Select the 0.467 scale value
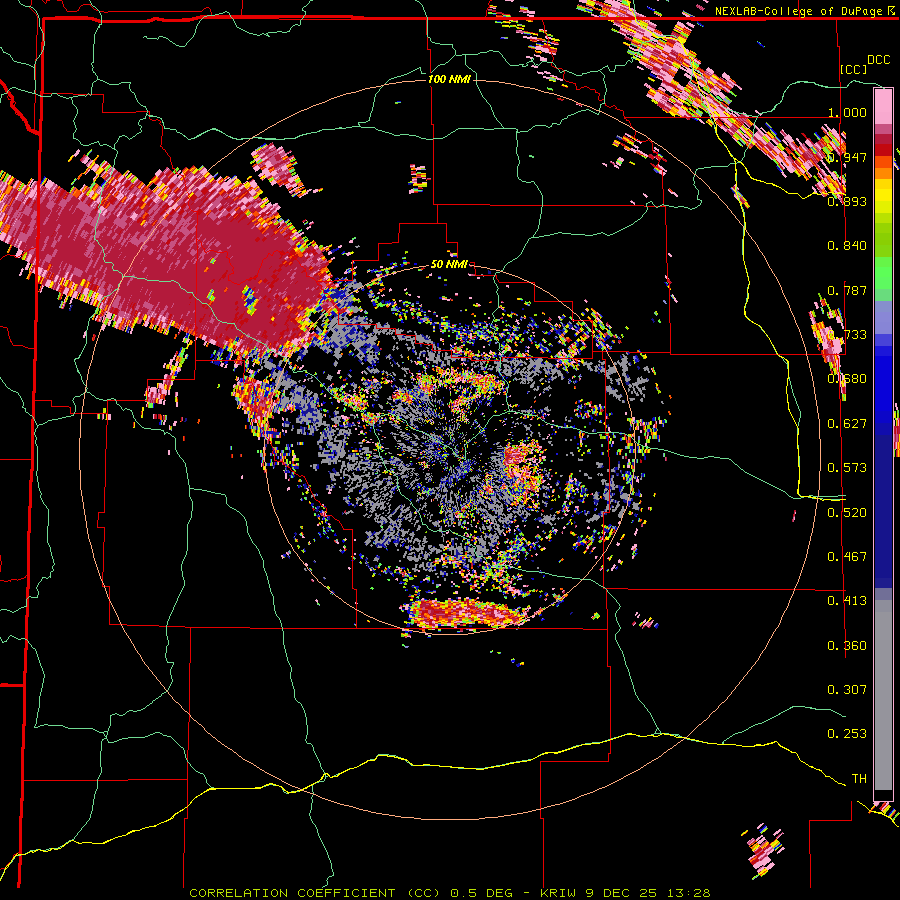Screen dimensions: 900x900 coord(847,557)
